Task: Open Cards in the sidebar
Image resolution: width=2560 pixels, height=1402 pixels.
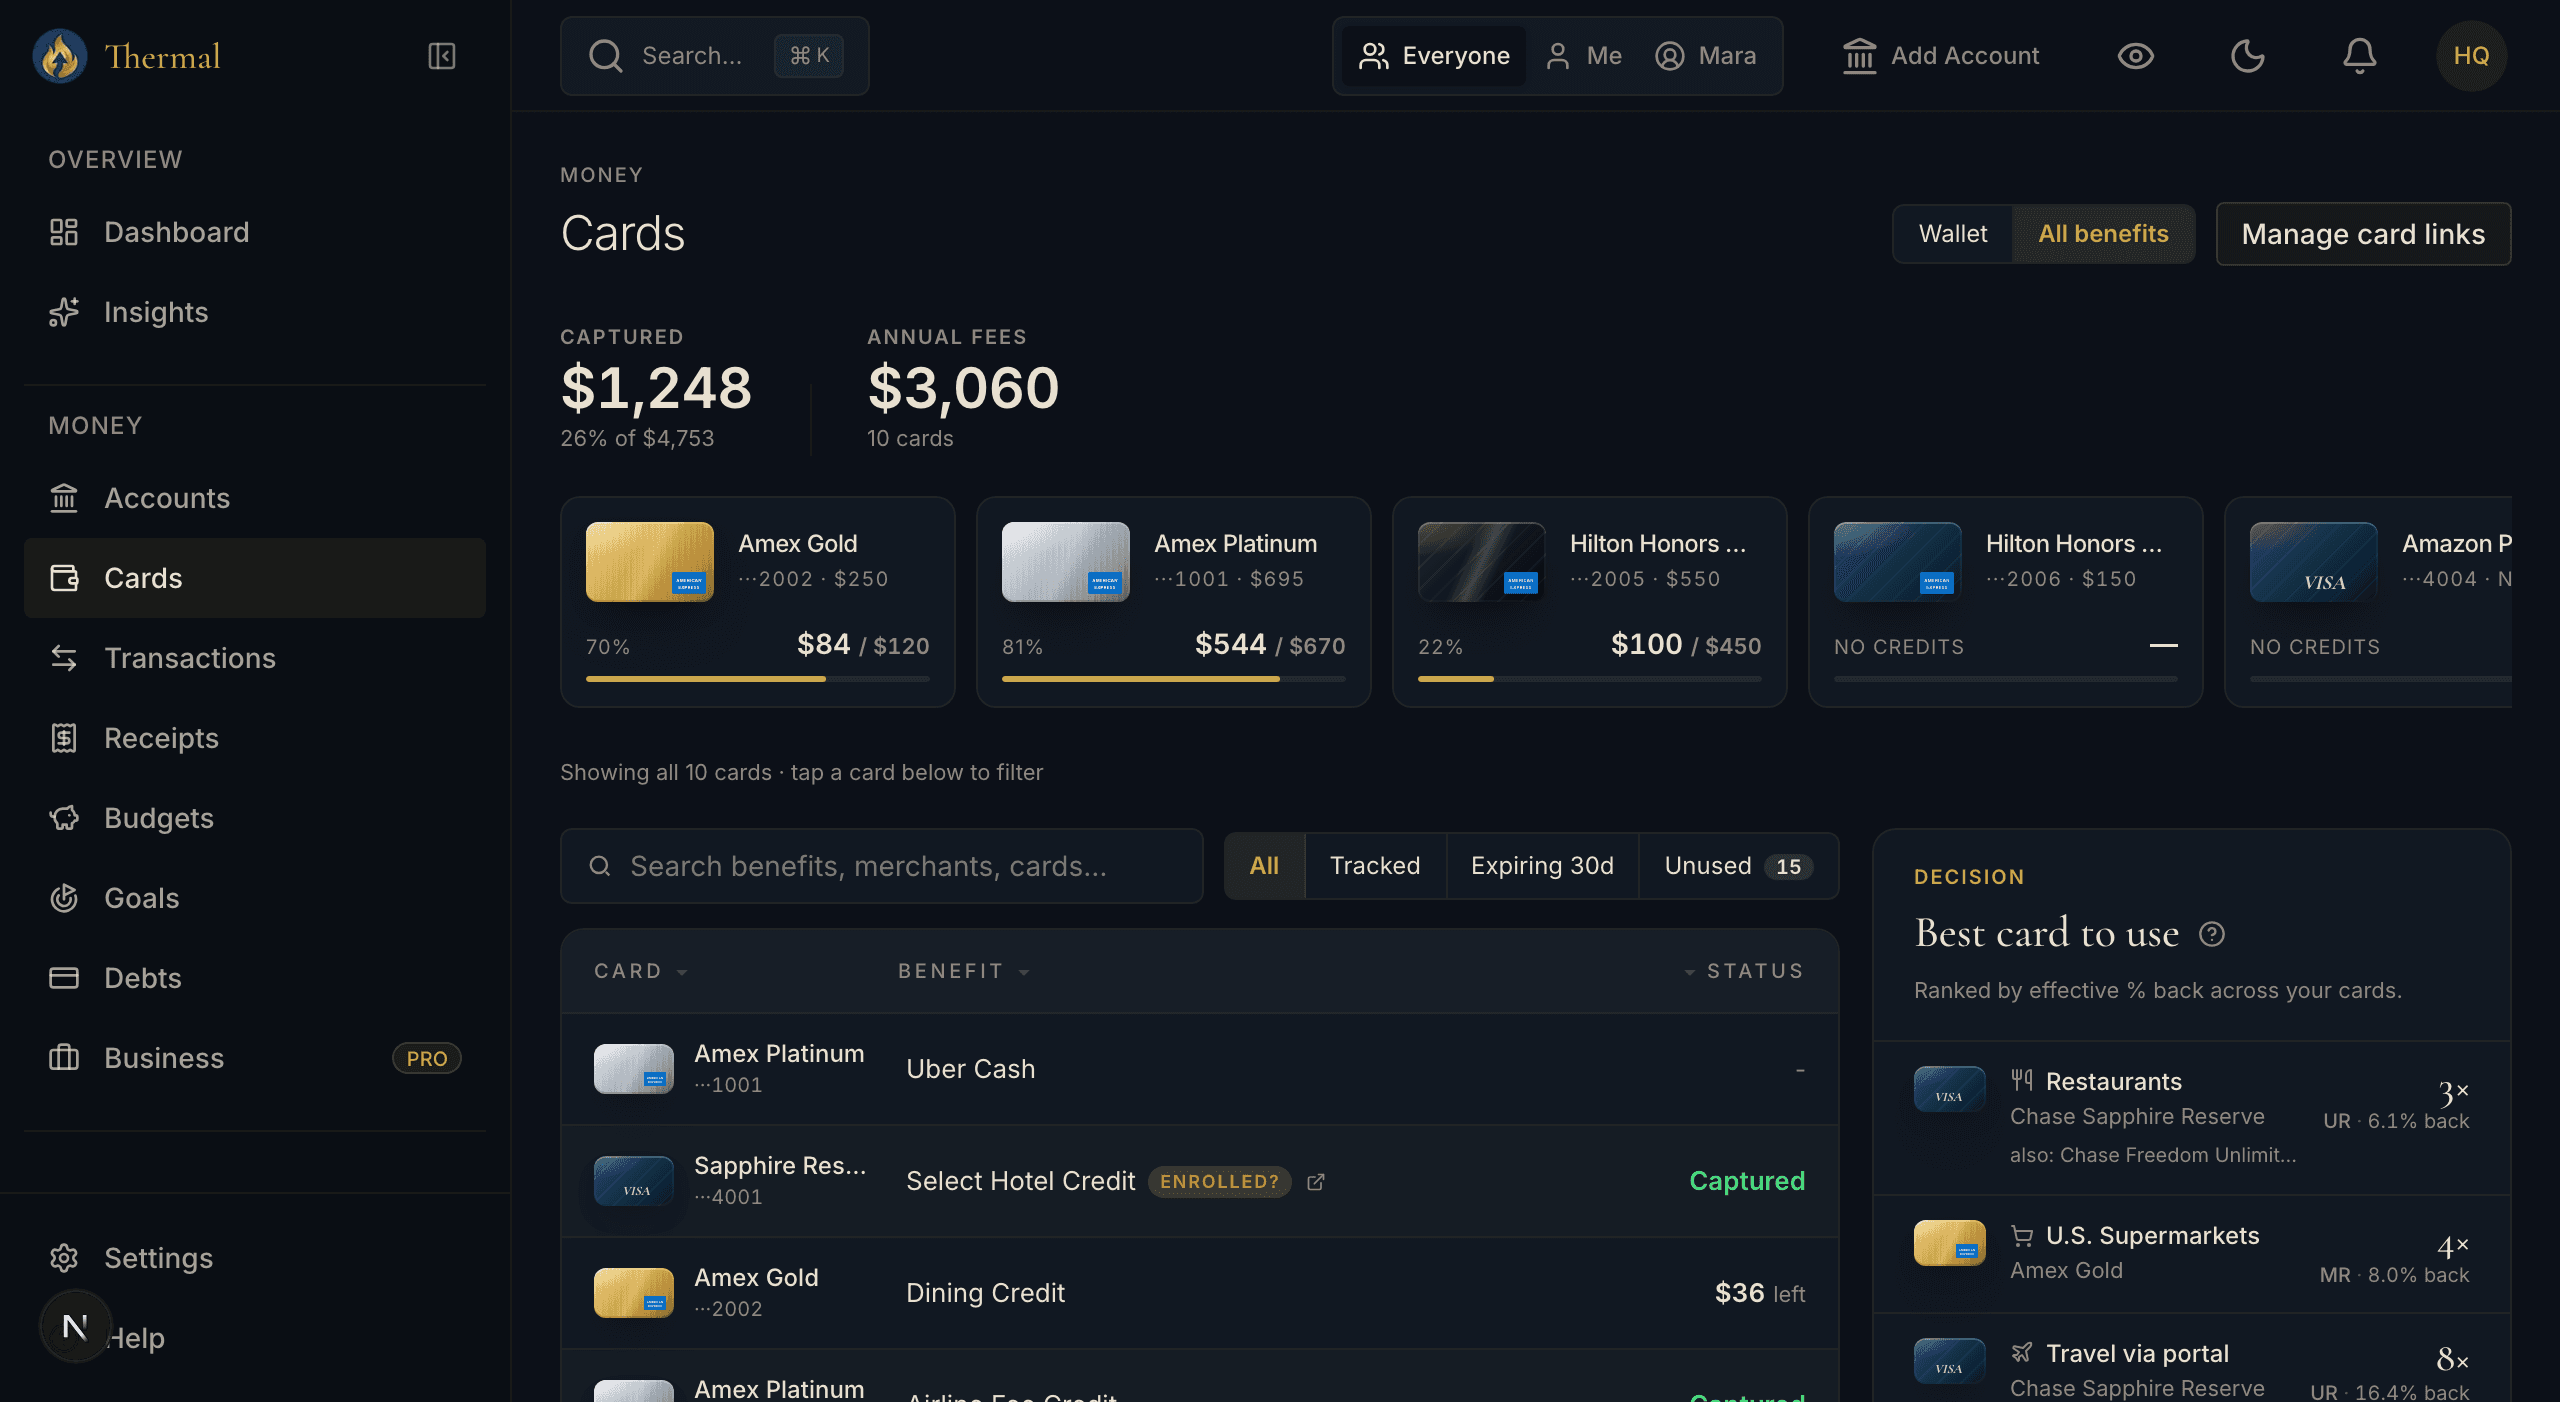Action: [x=255, y=578]
